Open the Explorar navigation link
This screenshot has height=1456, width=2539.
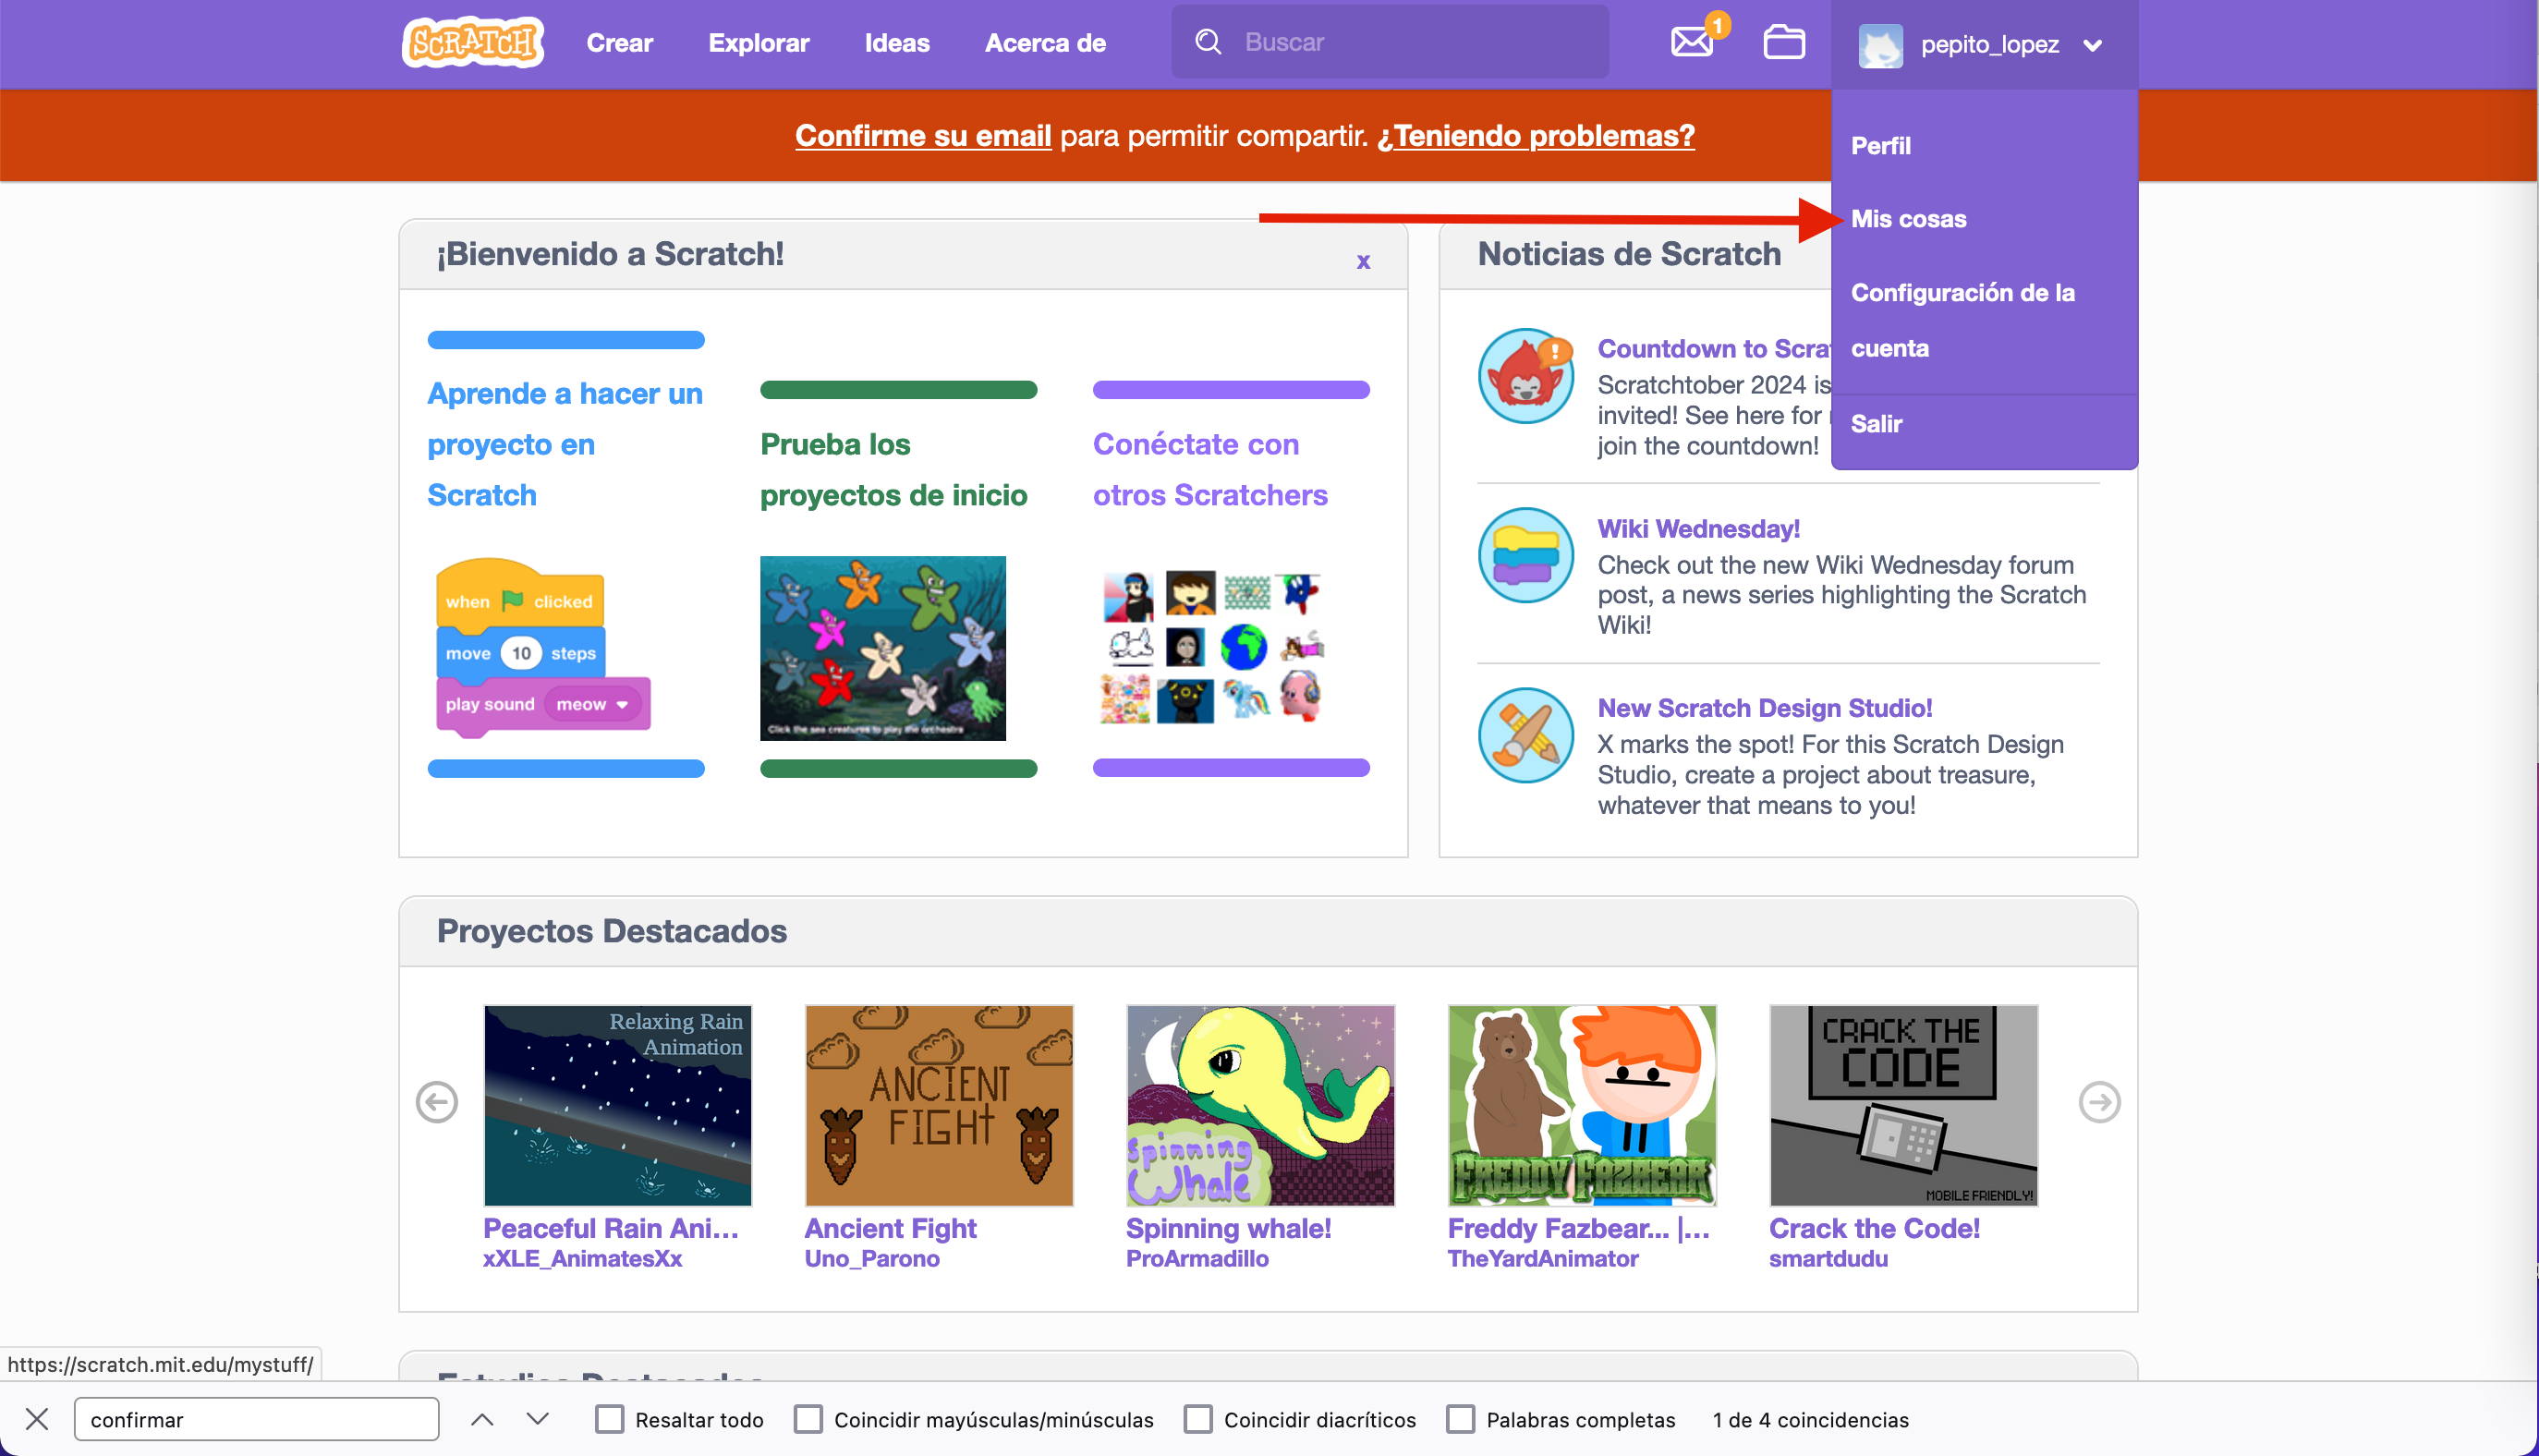758,43
